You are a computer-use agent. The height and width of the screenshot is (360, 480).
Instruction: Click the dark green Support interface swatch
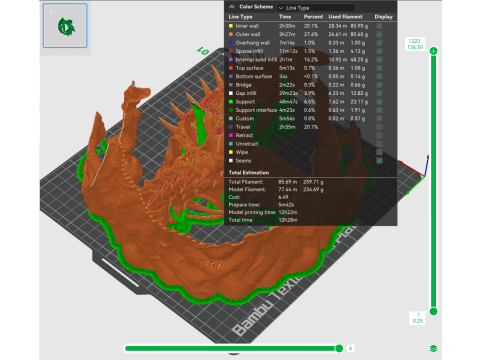pos(231,110)
